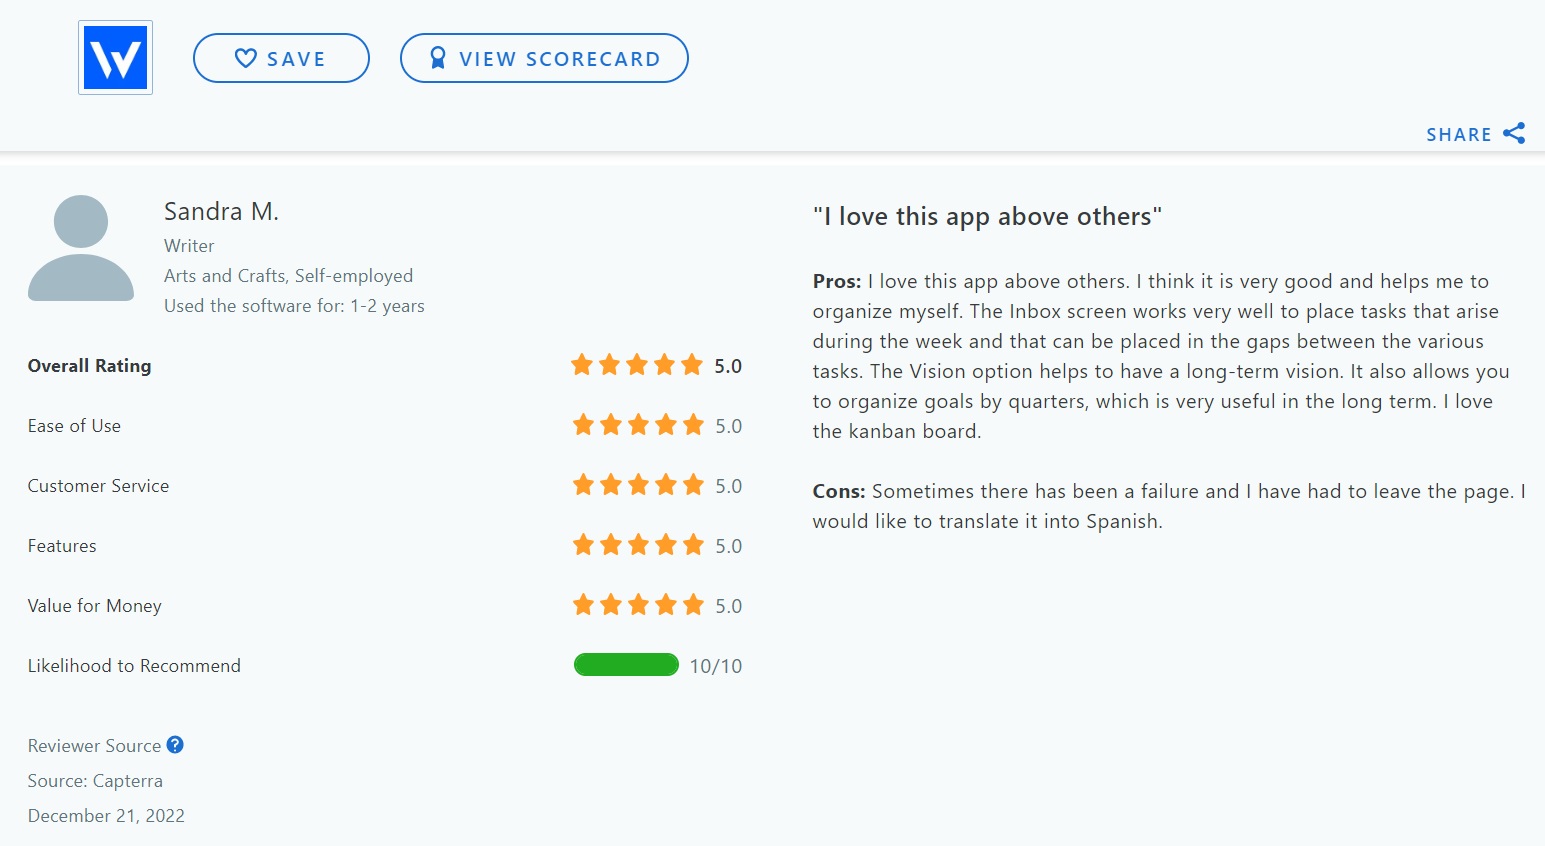Open the Reviewer Source help question mark
1545x846 pixels.
[x=175, y=745]
